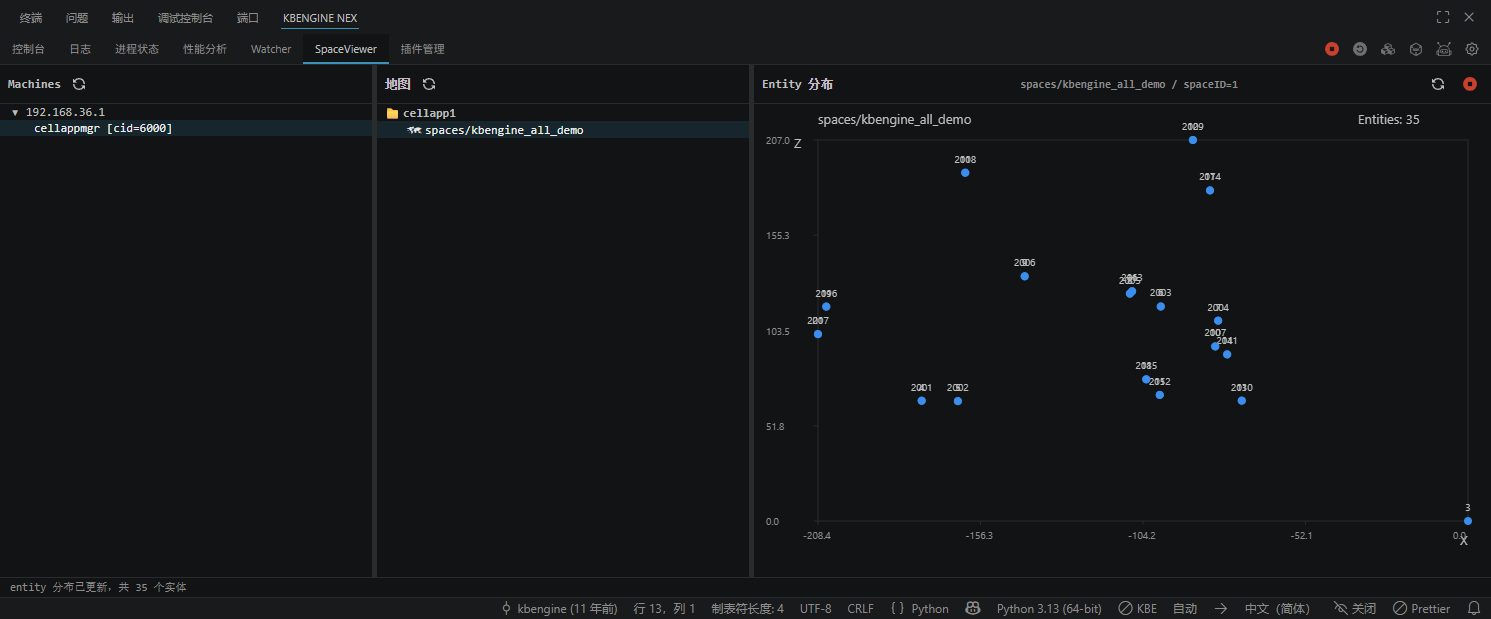
Task: Open CRLF line ending selector
Action: tap(860, 608)
